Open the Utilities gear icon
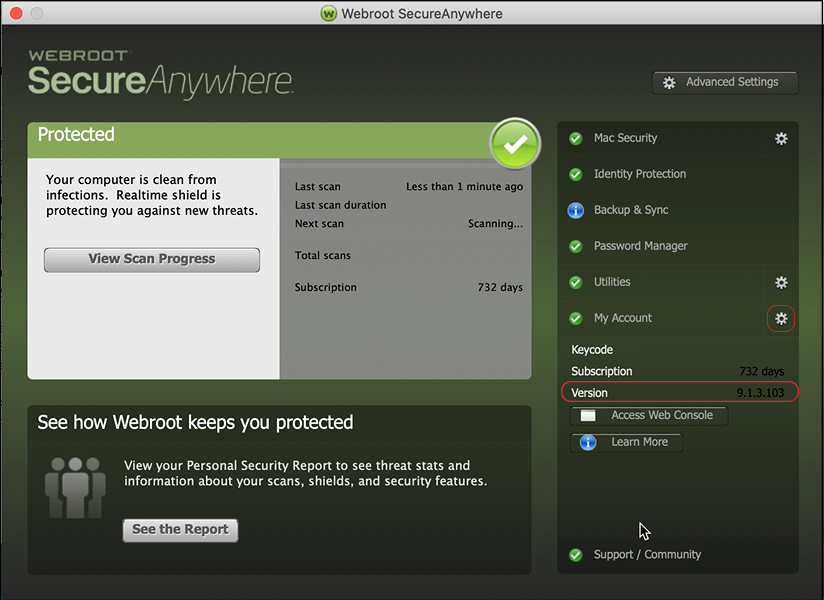The image size is (824, 600). [x=781, y=282]
